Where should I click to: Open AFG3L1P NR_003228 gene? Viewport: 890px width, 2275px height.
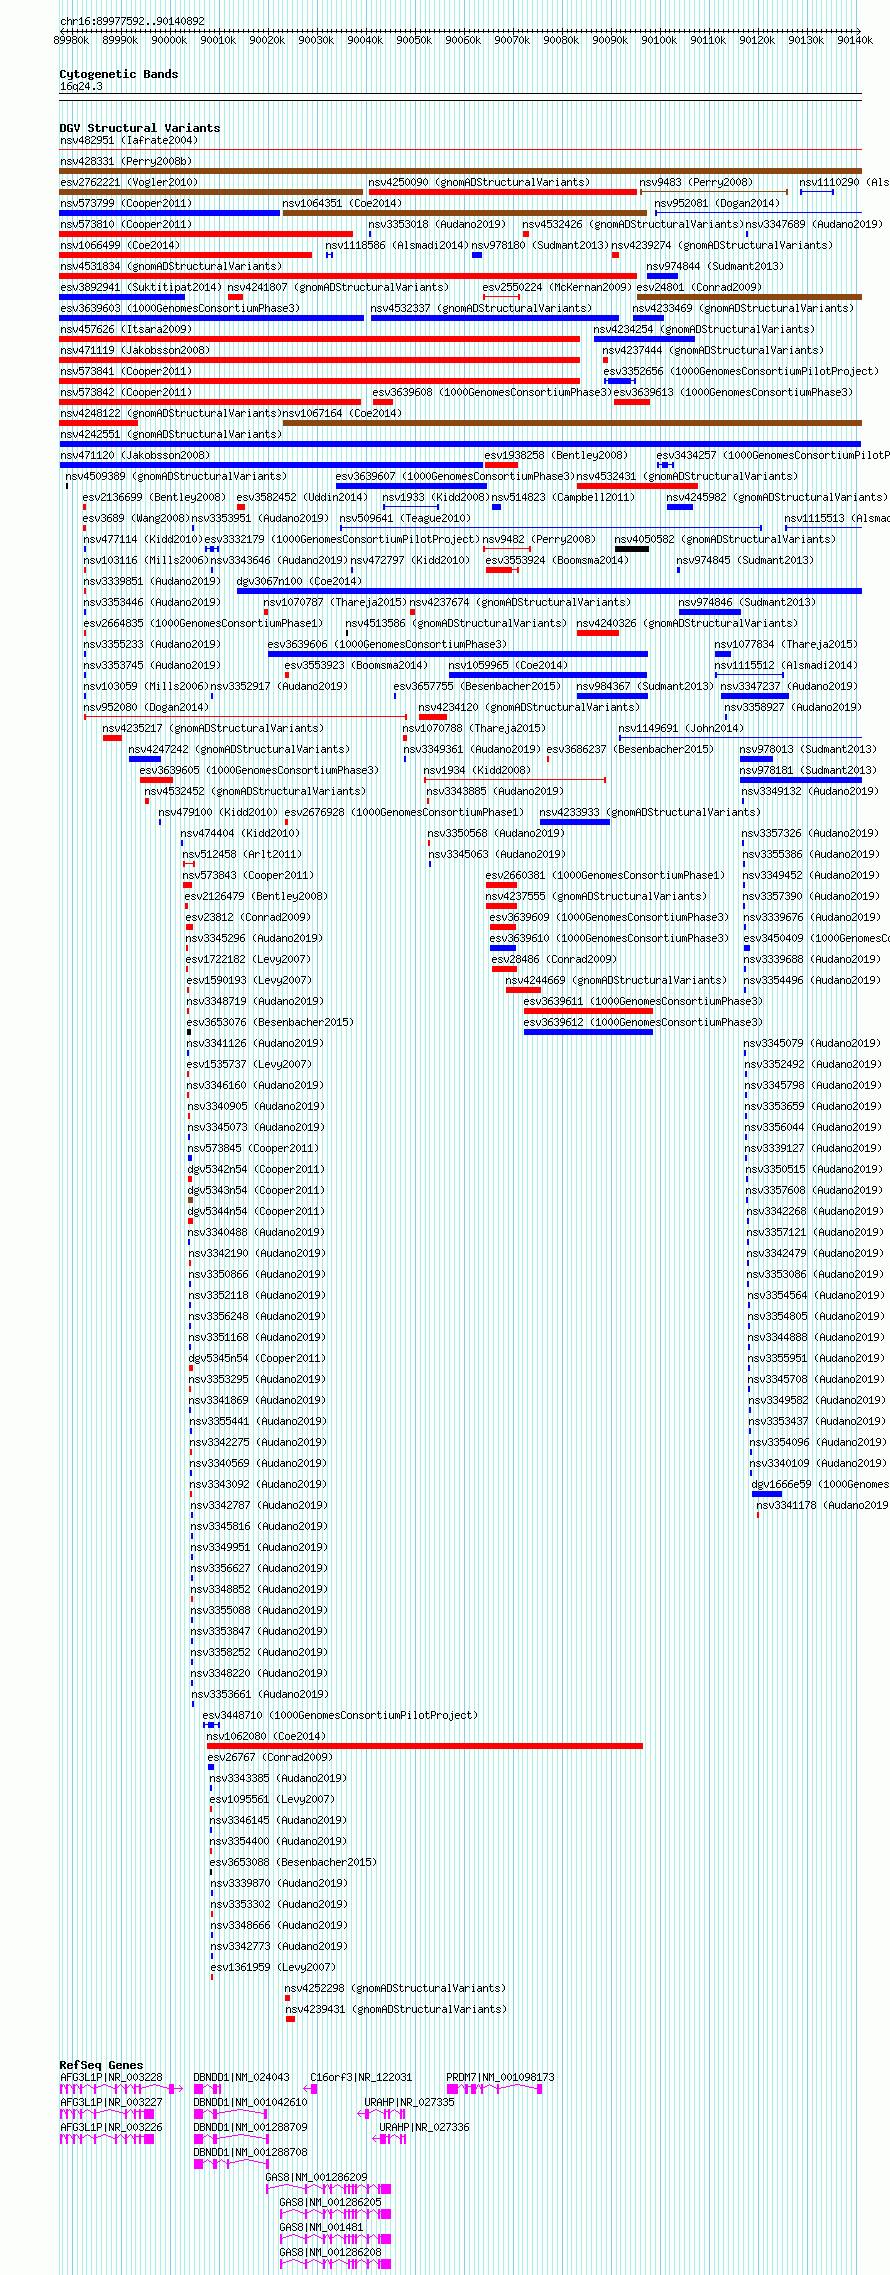coord(111,2077)
